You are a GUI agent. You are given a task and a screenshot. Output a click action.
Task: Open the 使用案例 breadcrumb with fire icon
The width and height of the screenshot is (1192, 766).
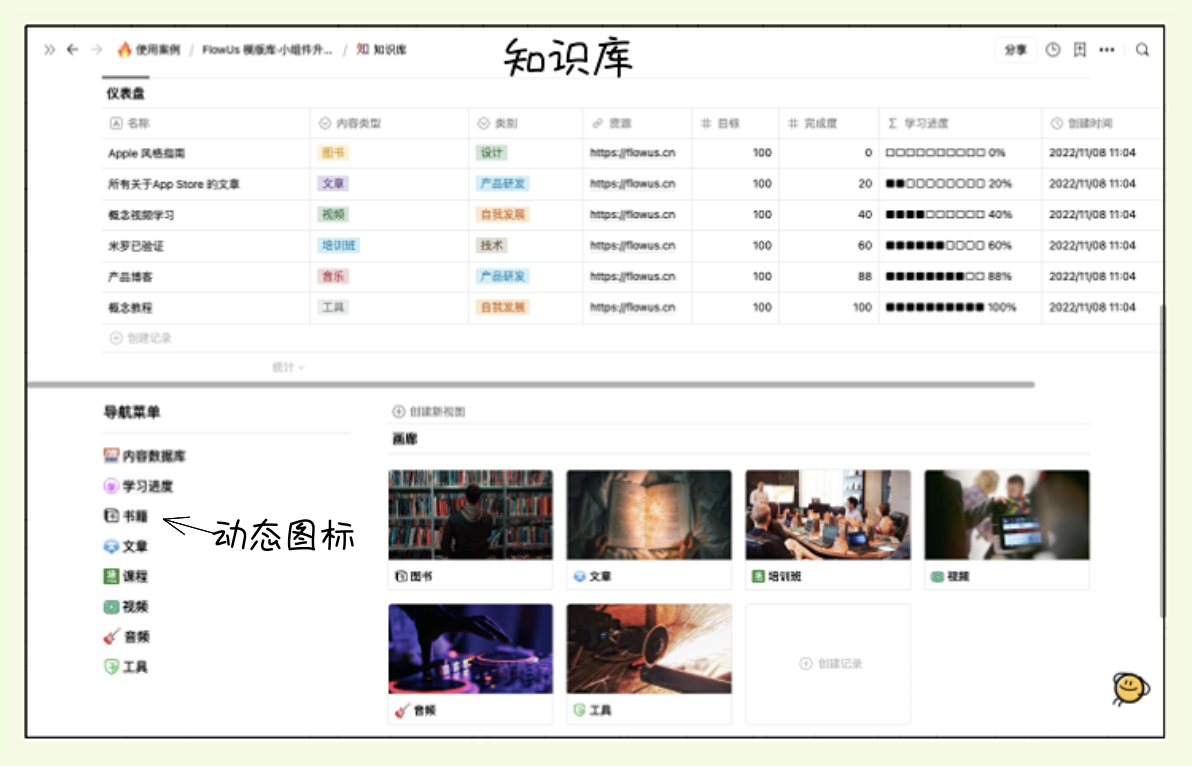149,50
